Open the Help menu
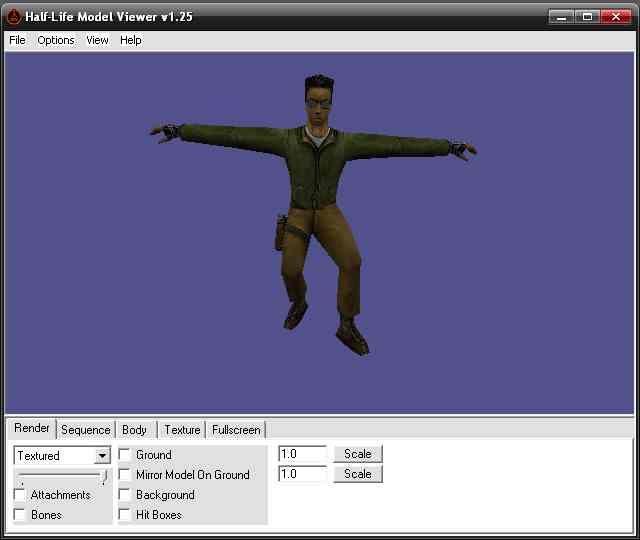Image resolution: width=640 pixels, height=540 pixels. pyautogui.click(x=131, y=40)
